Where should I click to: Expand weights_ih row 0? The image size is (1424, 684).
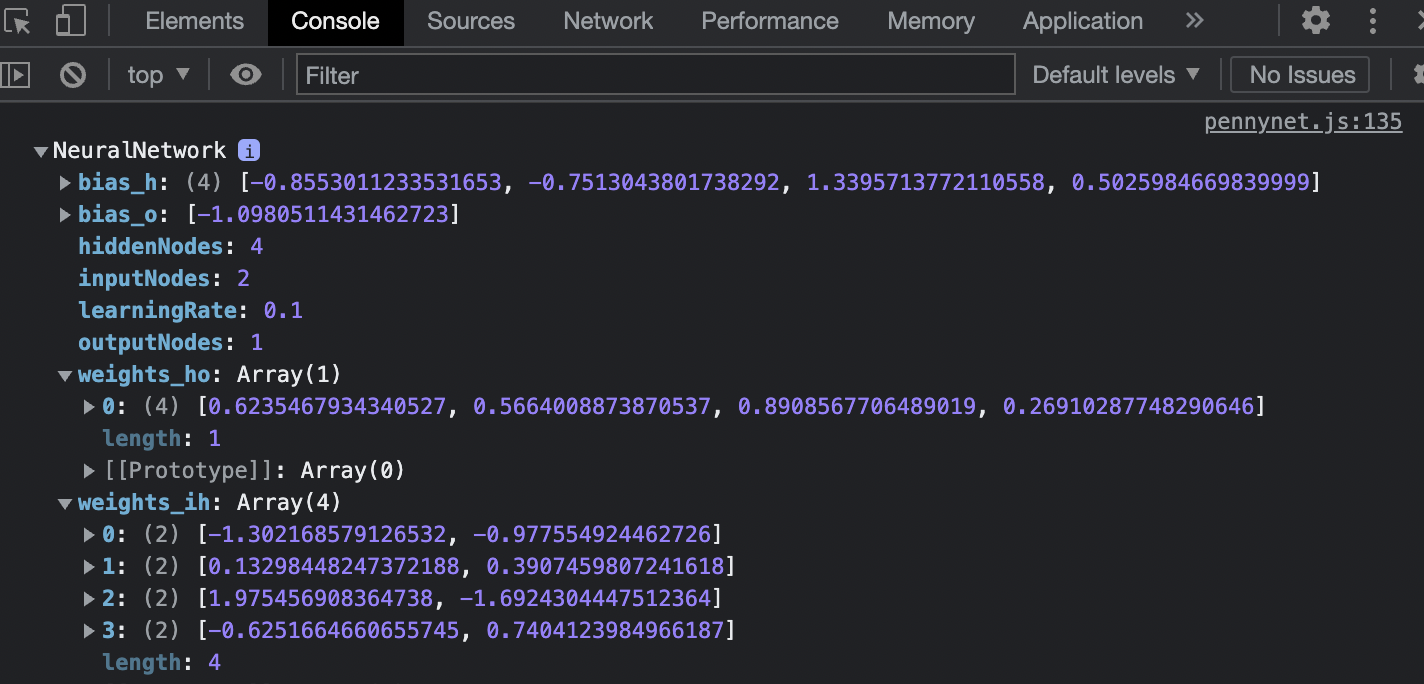(x=90, y=535)
